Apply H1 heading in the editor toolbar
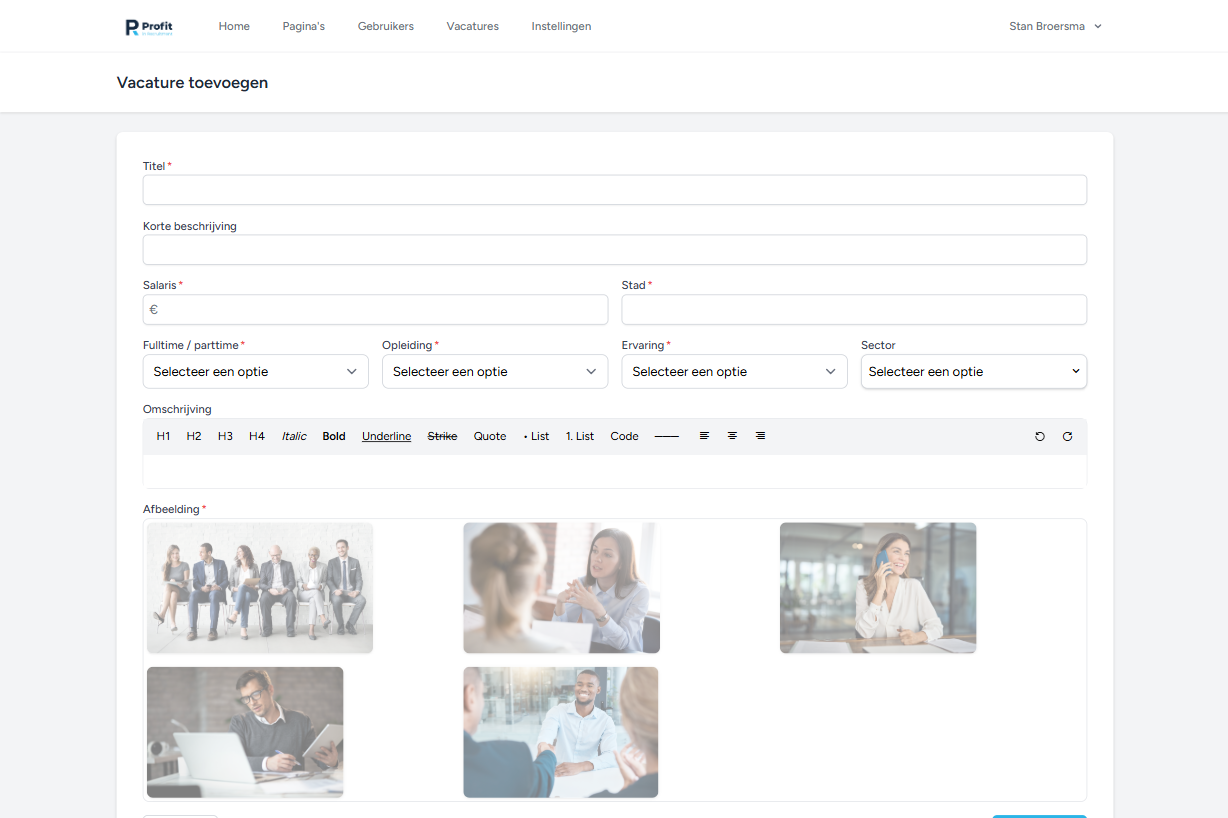1228x818 pixels. coord(163,437)
